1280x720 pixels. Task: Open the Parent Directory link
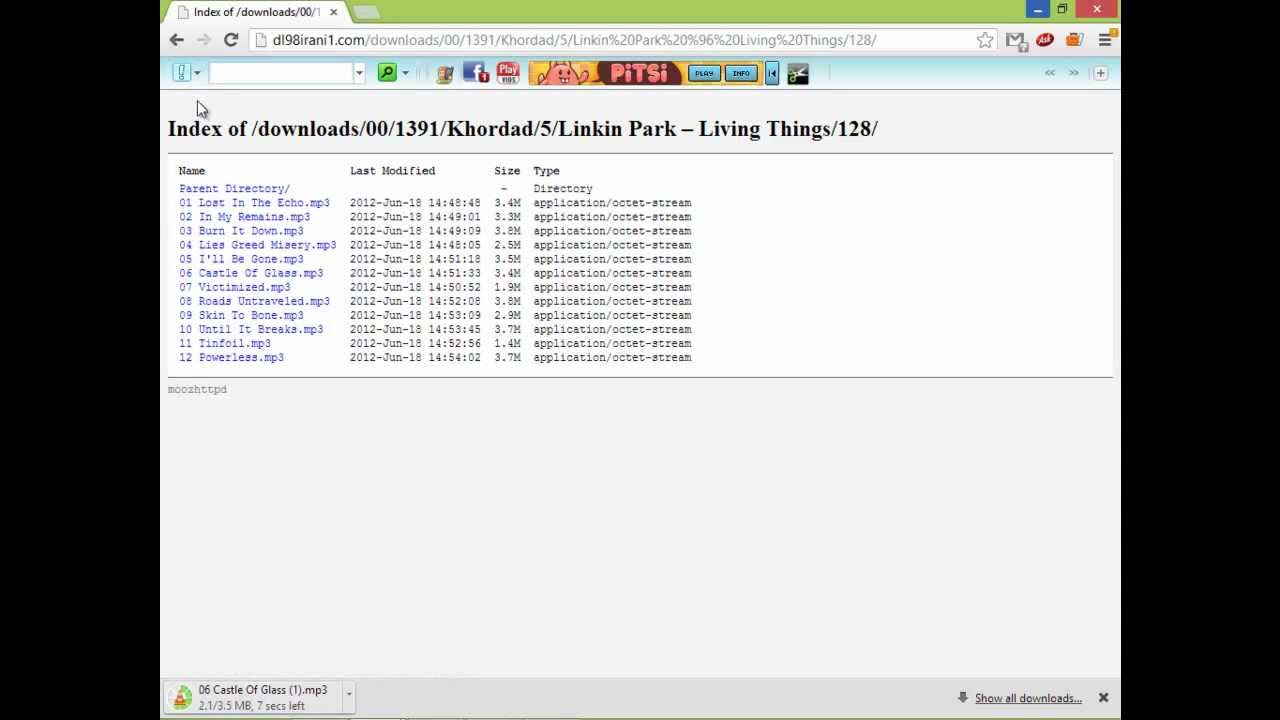234,188
